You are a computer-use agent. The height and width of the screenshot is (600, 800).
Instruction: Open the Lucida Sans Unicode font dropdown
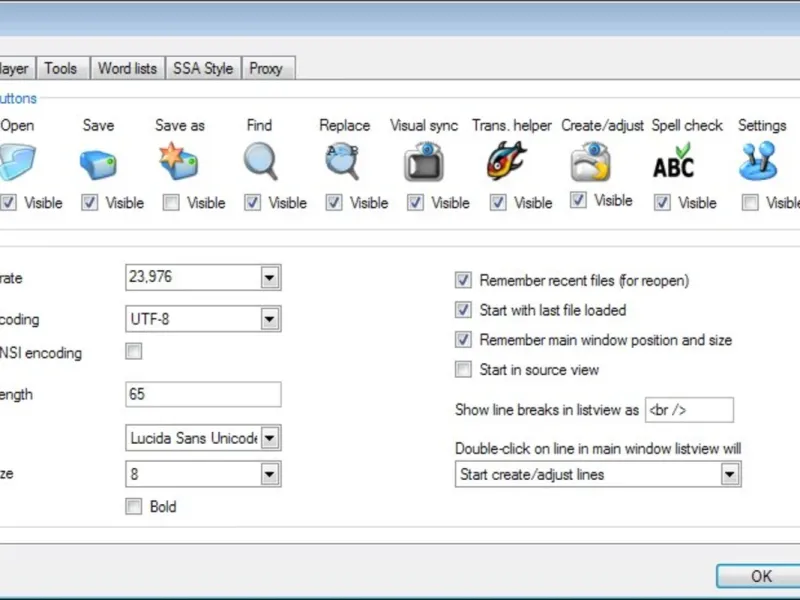(x=270, y=438)
